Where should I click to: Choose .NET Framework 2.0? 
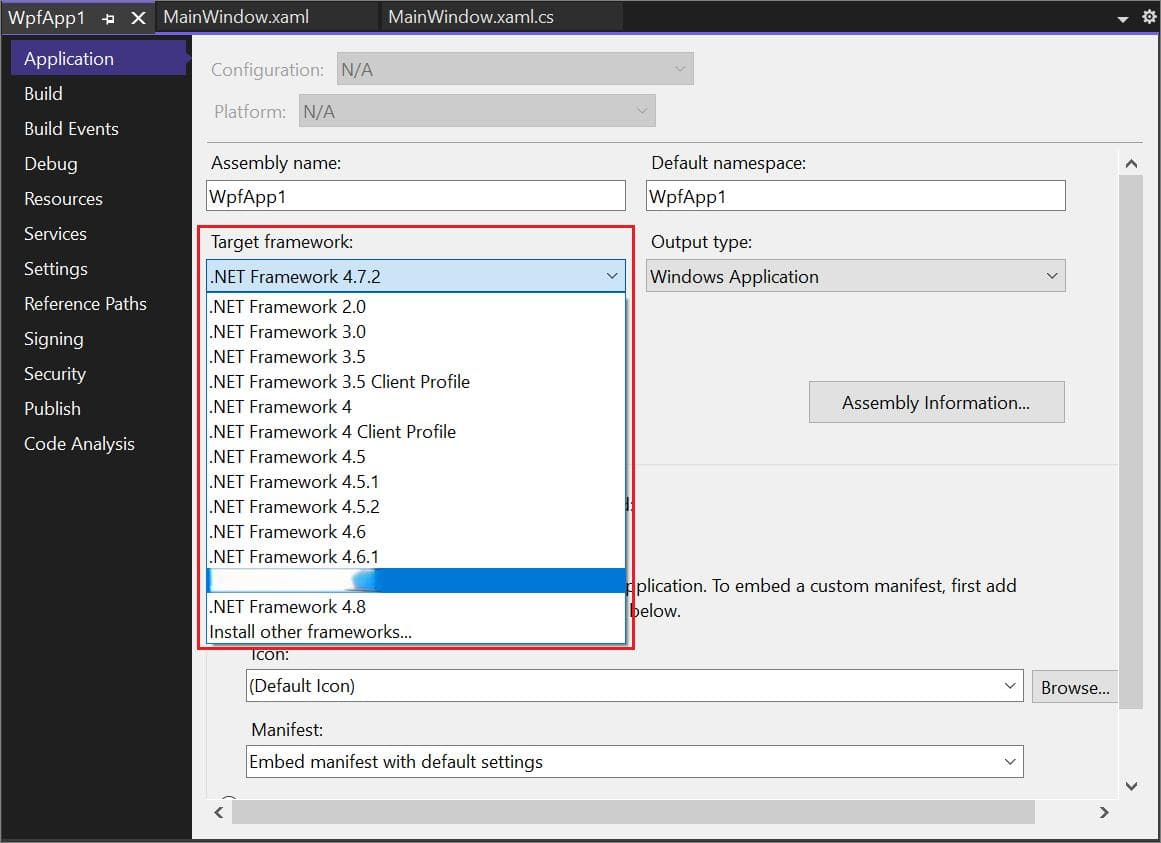point(415,306)
